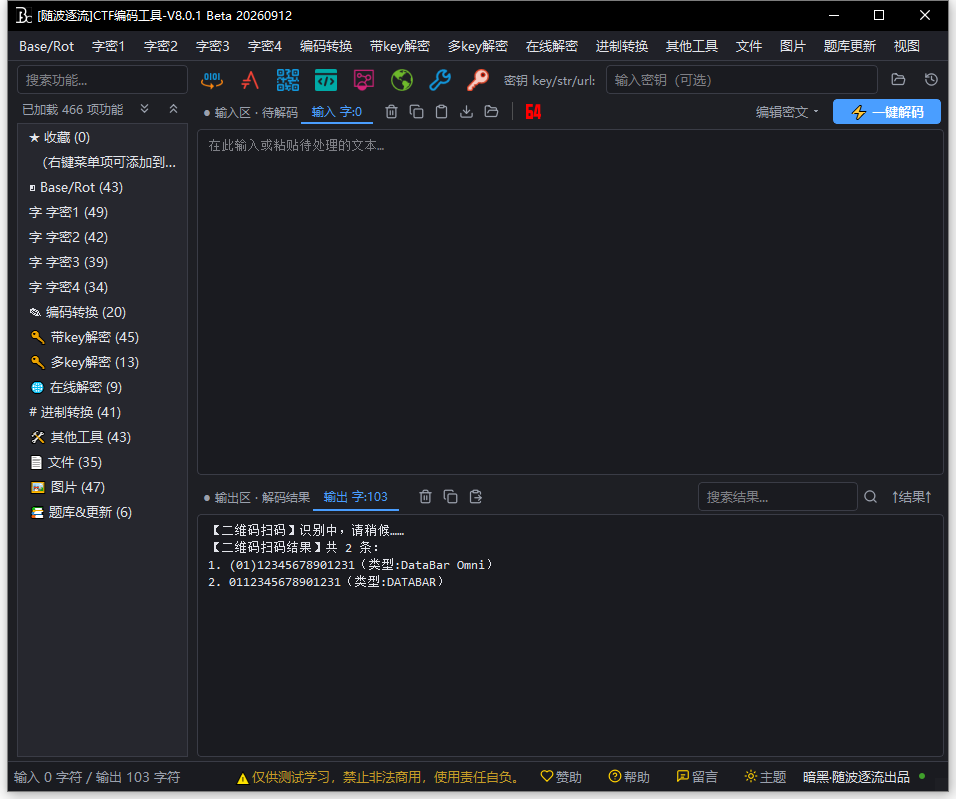The width and height of the screenshot is (956, 799).
Task: Click the QR code scanner toolbar icon
Action: (288, 80)
